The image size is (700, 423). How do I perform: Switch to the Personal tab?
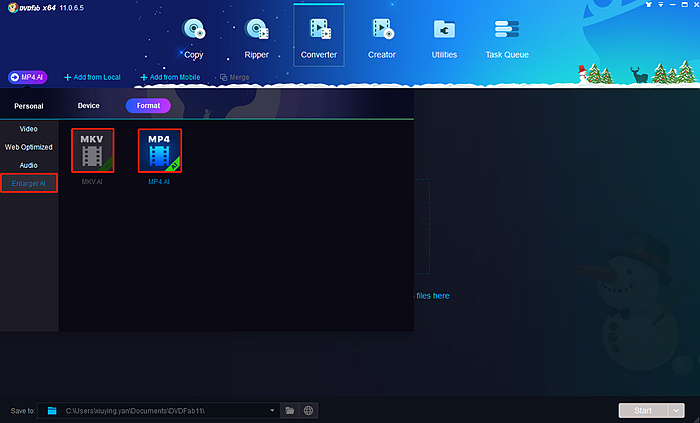[x=29, y=106]
